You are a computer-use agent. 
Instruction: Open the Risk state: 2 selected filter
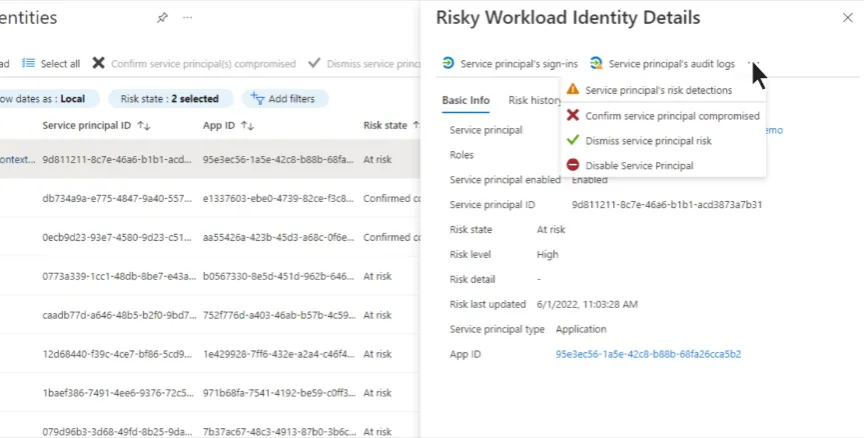(x=170, y=99)
